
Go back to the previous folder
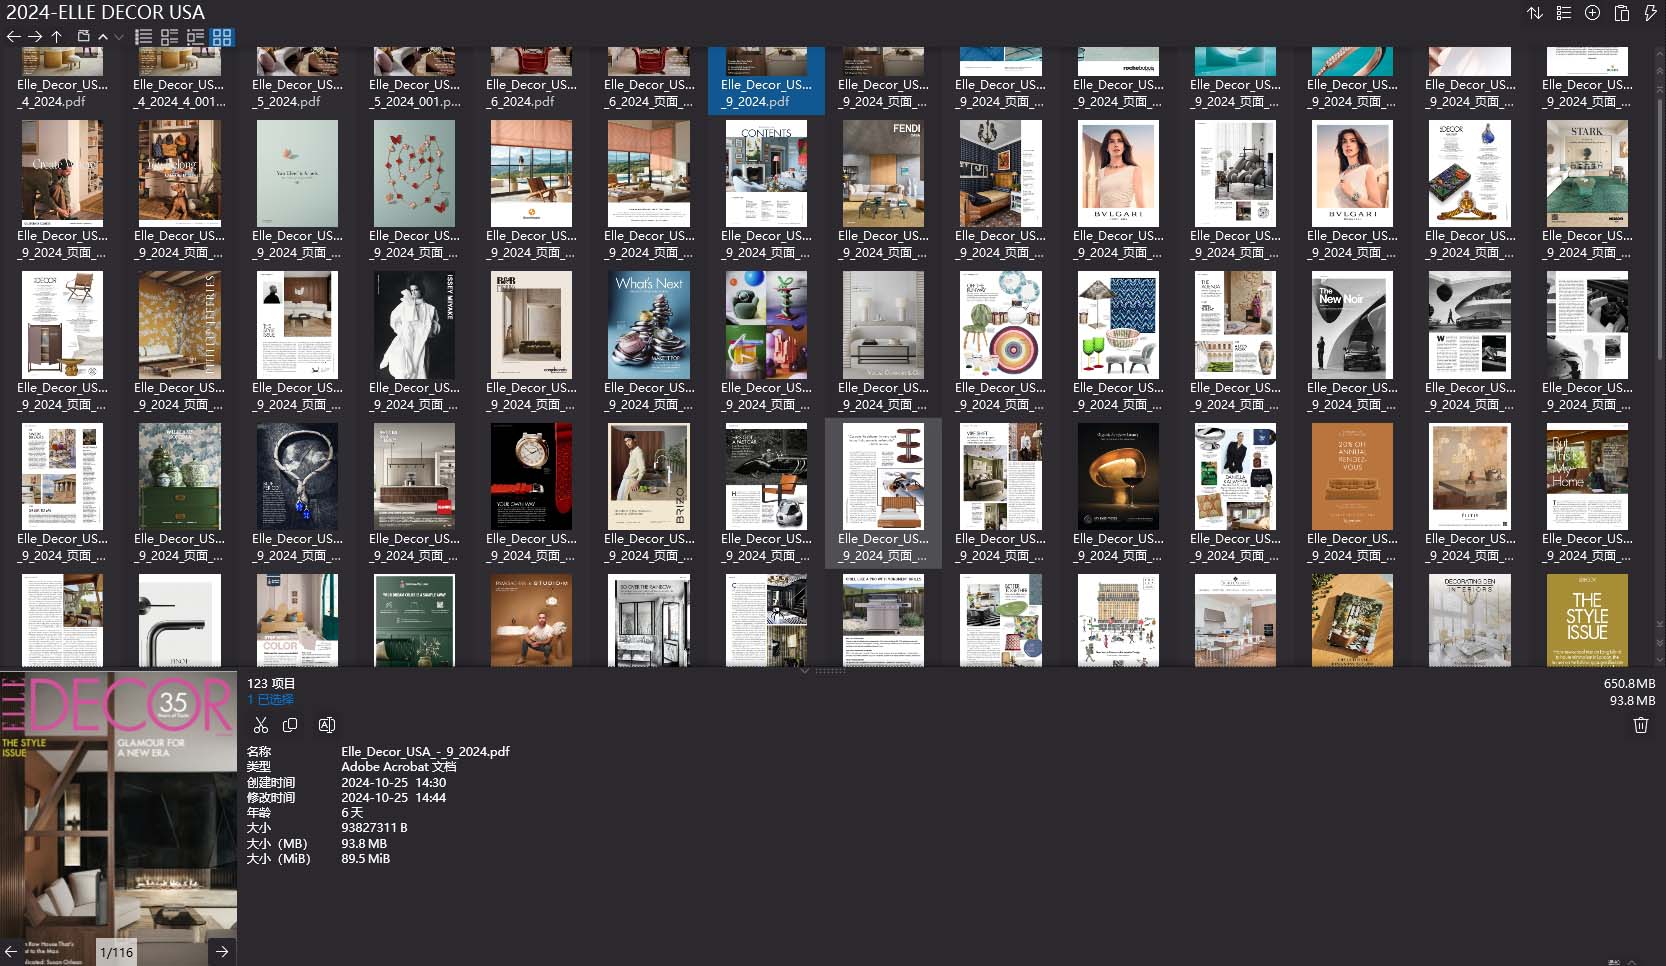pyautogui.click(x=13, y=36)
